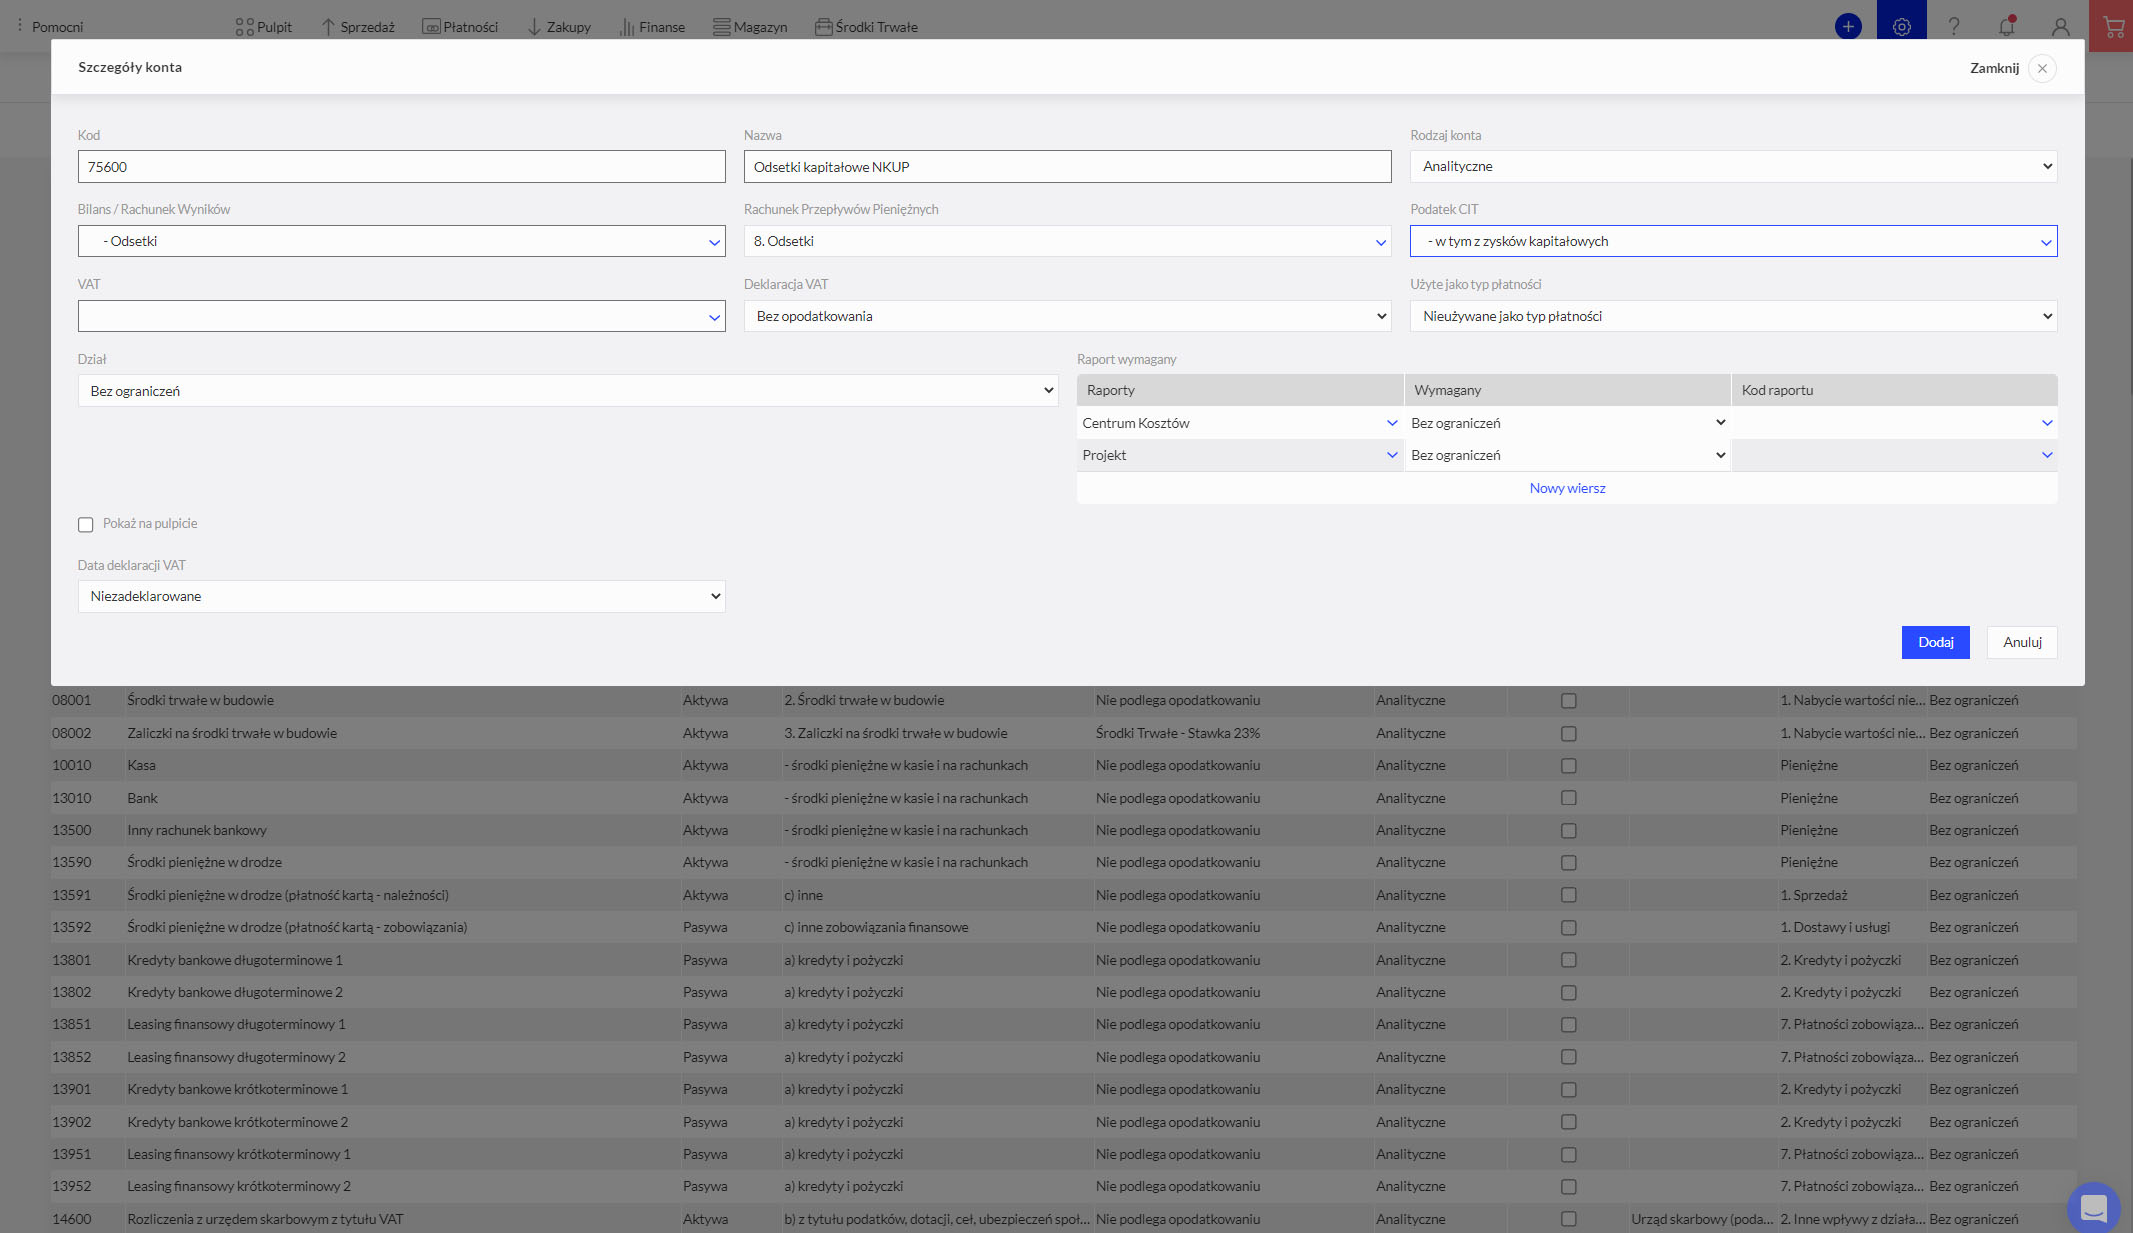Click the three-dot menu next to Pomocni
2133x1233 pixels.
[x=19, y=26]
